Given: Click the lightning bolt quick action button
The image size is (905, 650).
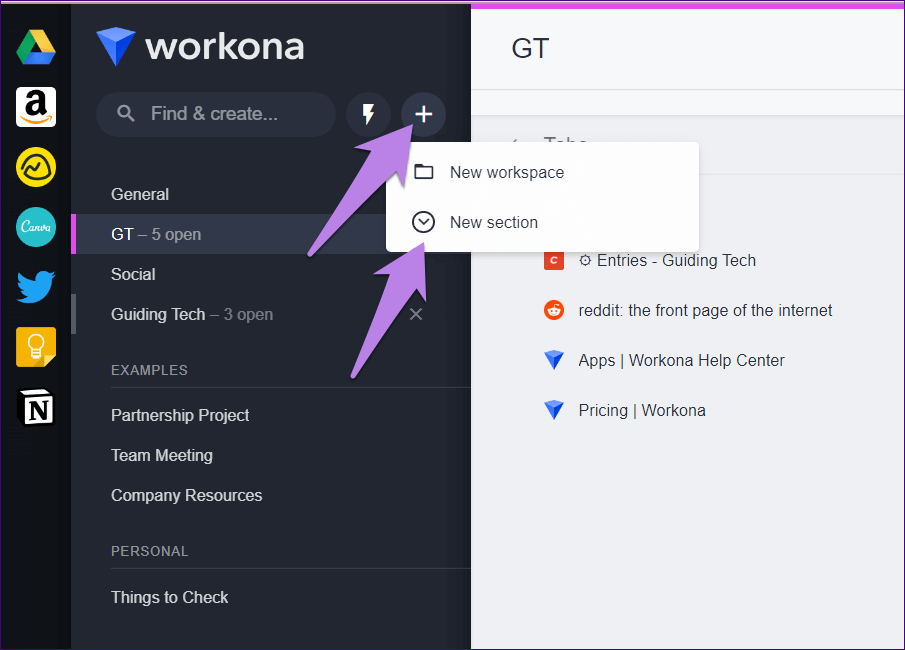Looking at the screenshot, I should tap(368, 114).
